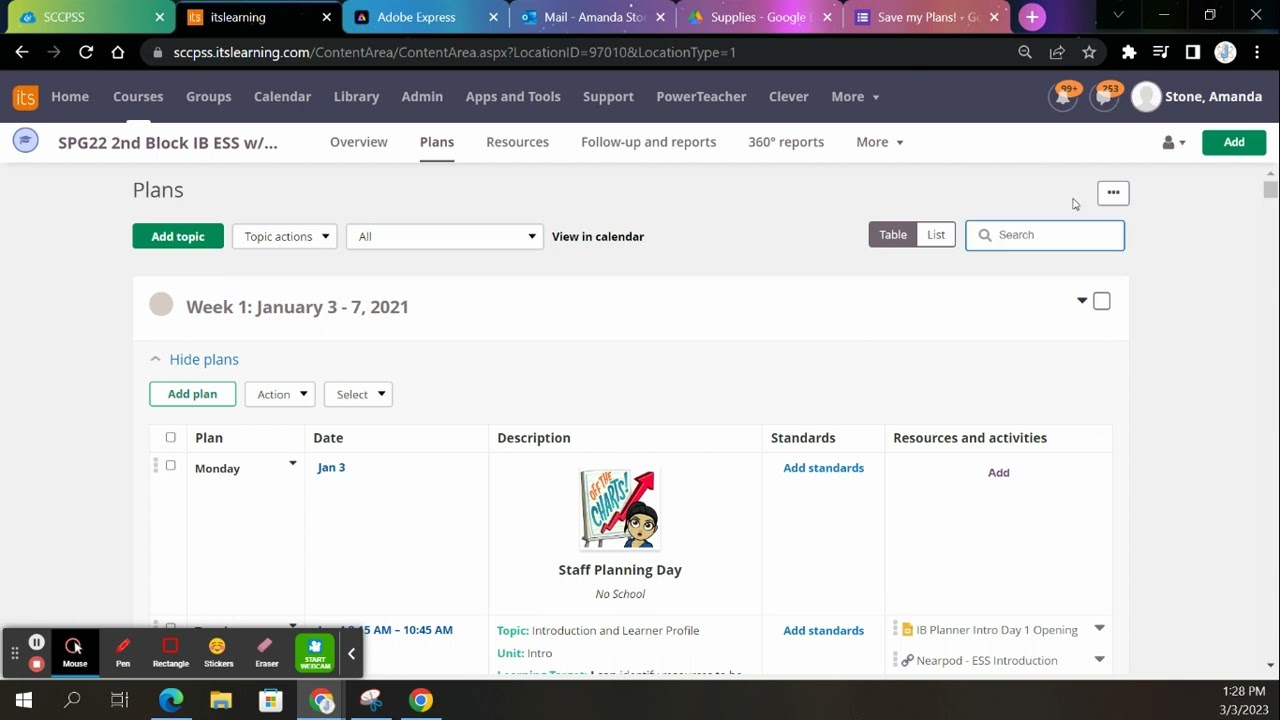Open Follow-up and reports tab
Image resolution: width=1280 pixels, height=720 pixels.
(649, 142)
